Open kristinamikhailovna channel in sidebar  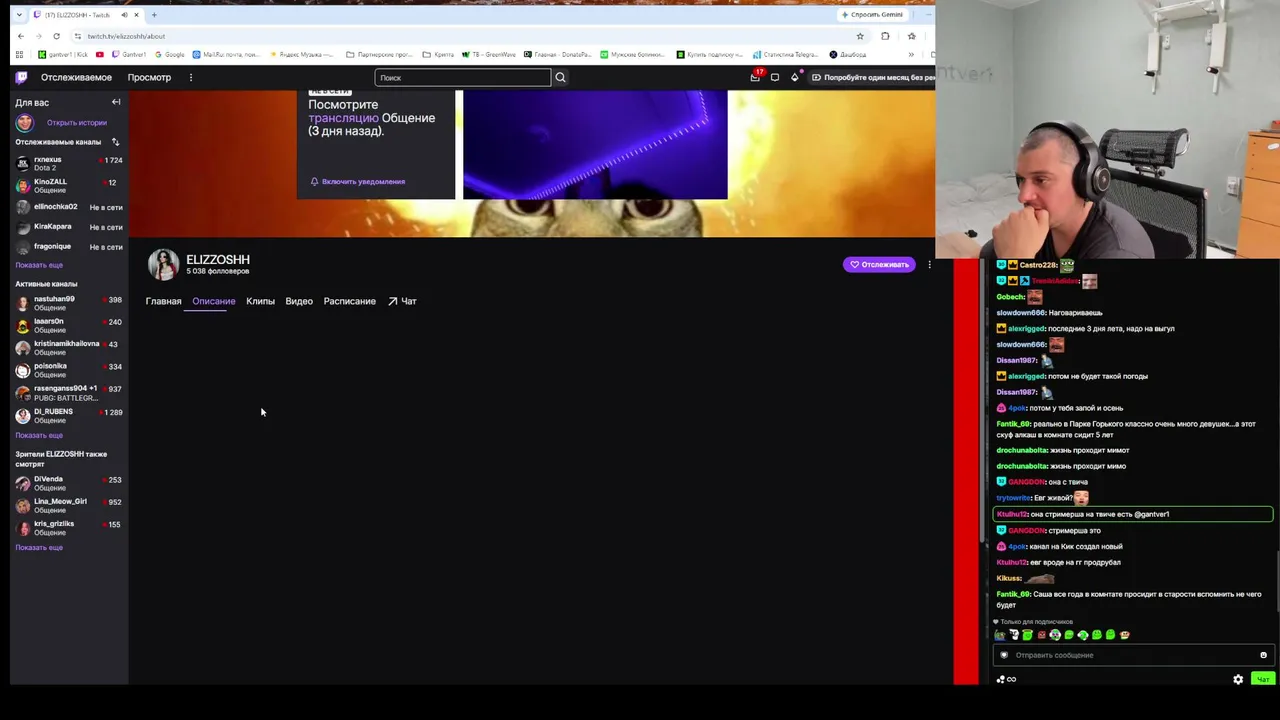(x=69, y=347)
